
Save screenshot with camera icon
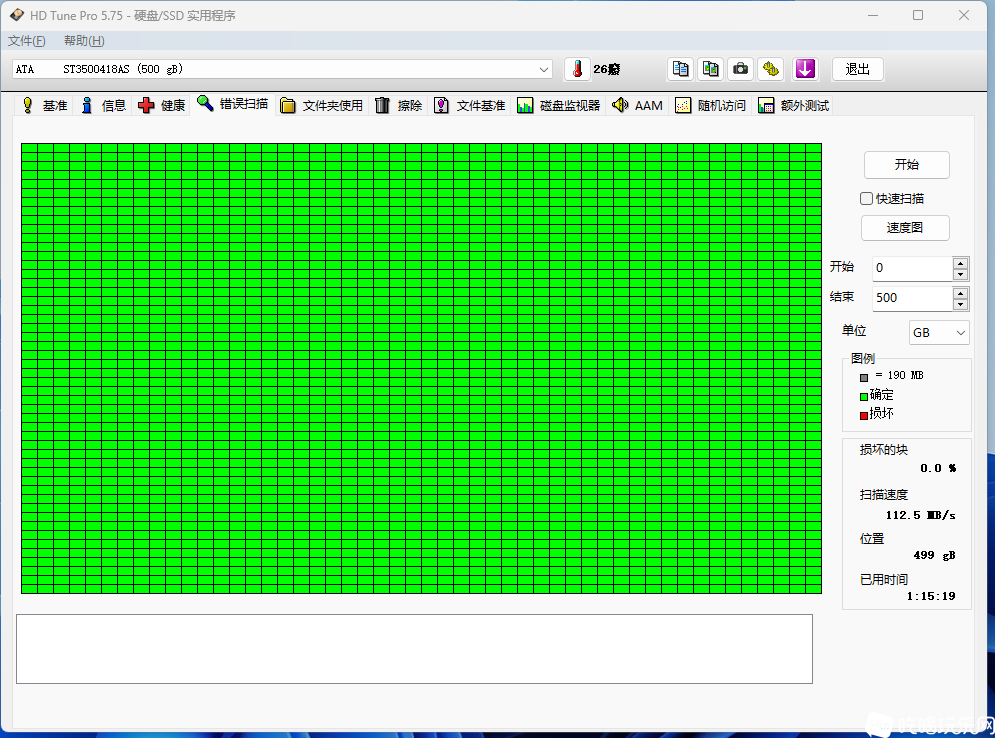click(x=741, y=69)
